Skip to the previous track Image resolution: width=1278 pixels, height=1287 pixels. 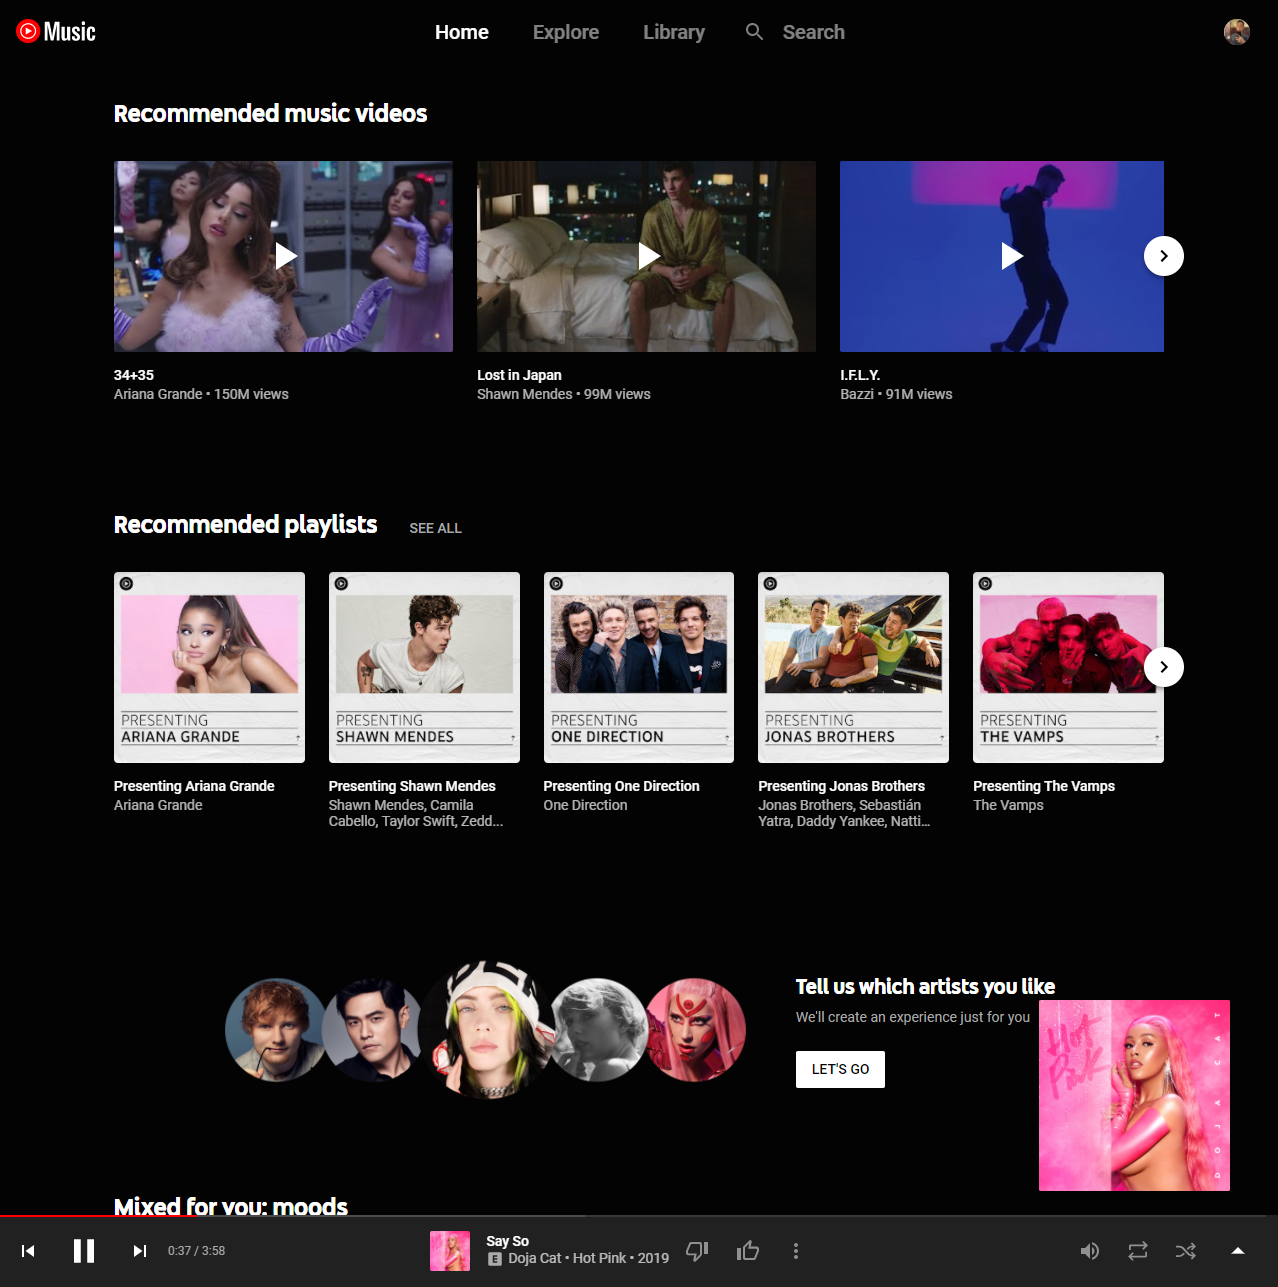[x=28, y=1251]
